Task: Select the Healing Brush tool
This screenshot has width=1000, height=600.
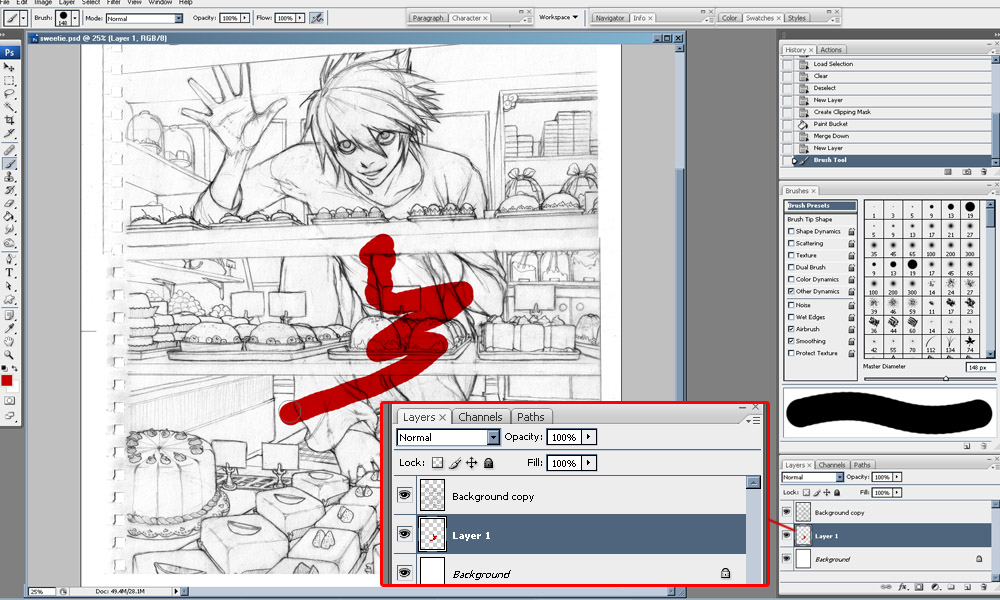Action: tap(9, 150)
